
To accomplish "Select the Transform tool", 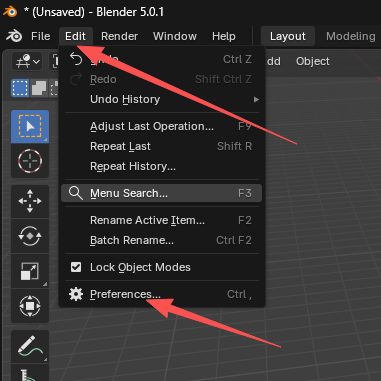I will tap(30, 306).
